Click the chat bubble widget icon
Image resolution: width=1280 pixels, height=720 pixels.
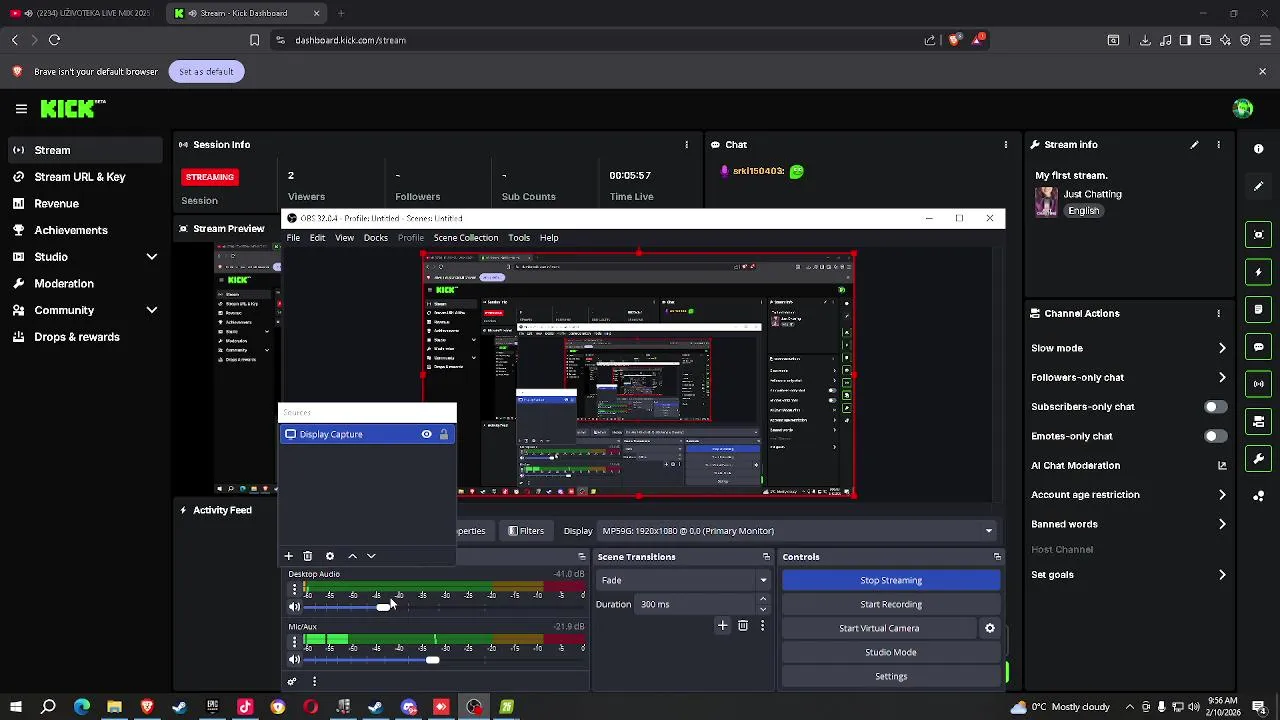click(1259, 347)
